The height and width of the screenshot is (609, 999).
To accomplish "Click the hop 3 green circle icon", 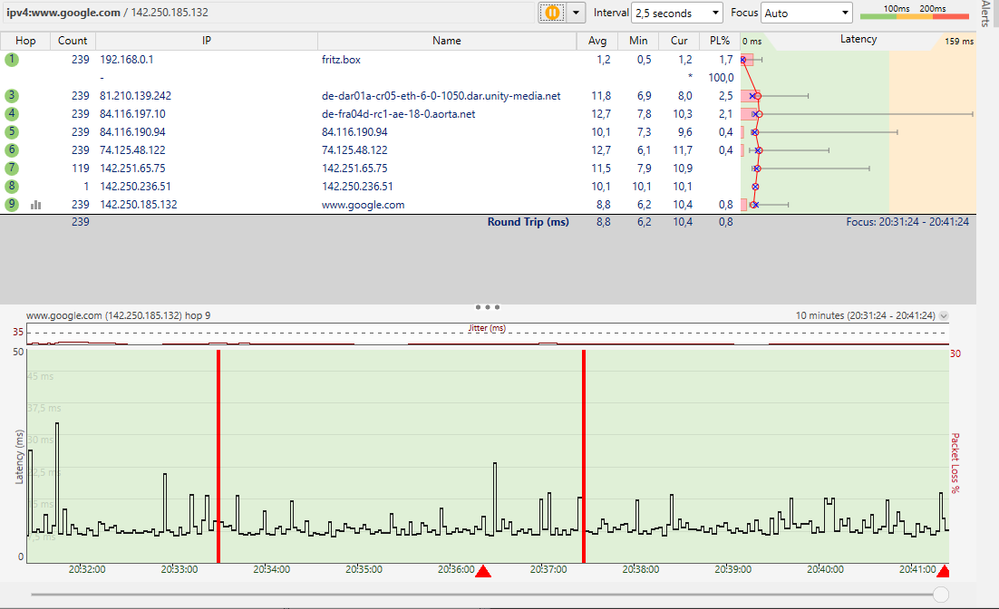I will 11,96.
